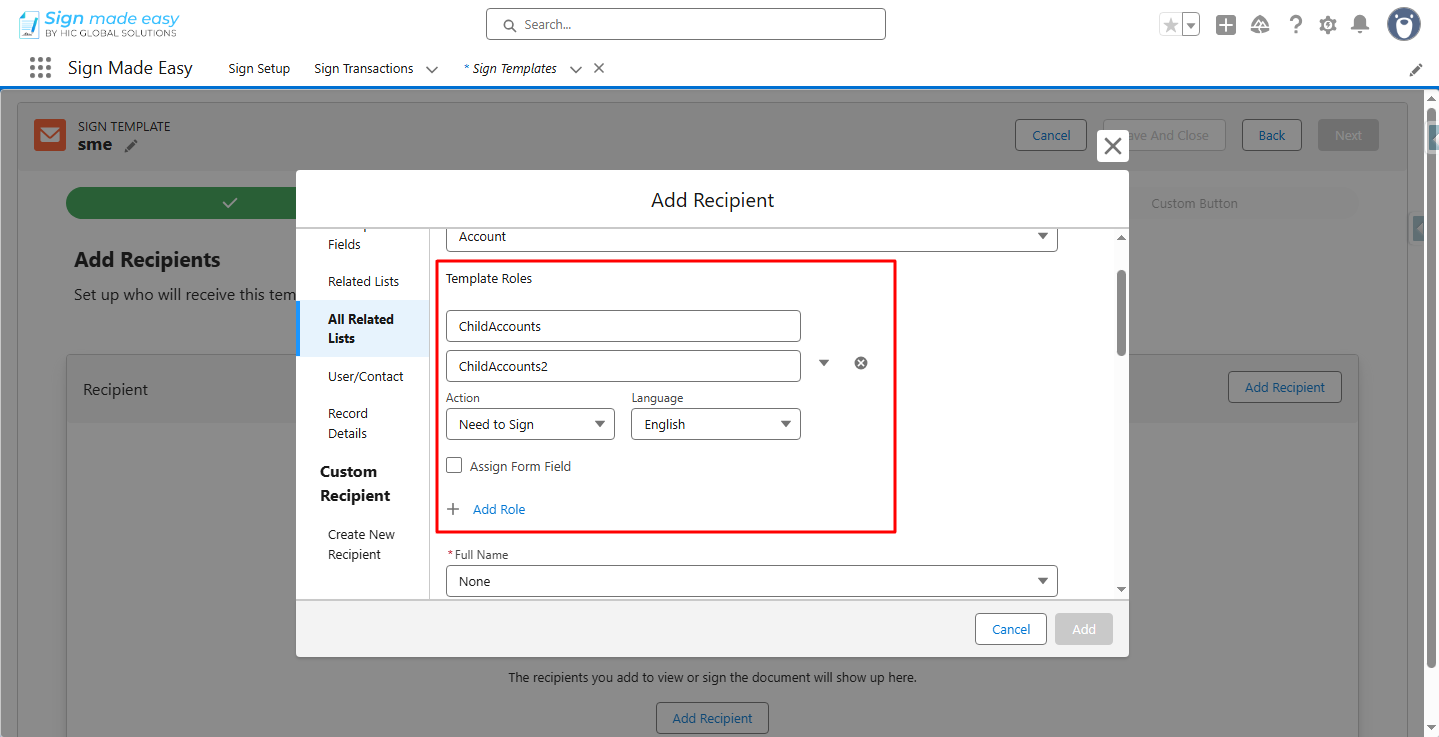1439x737 pixels.
Task: Open the Action dropdown showing Need to Sign
Action: [x=529, y=424]
